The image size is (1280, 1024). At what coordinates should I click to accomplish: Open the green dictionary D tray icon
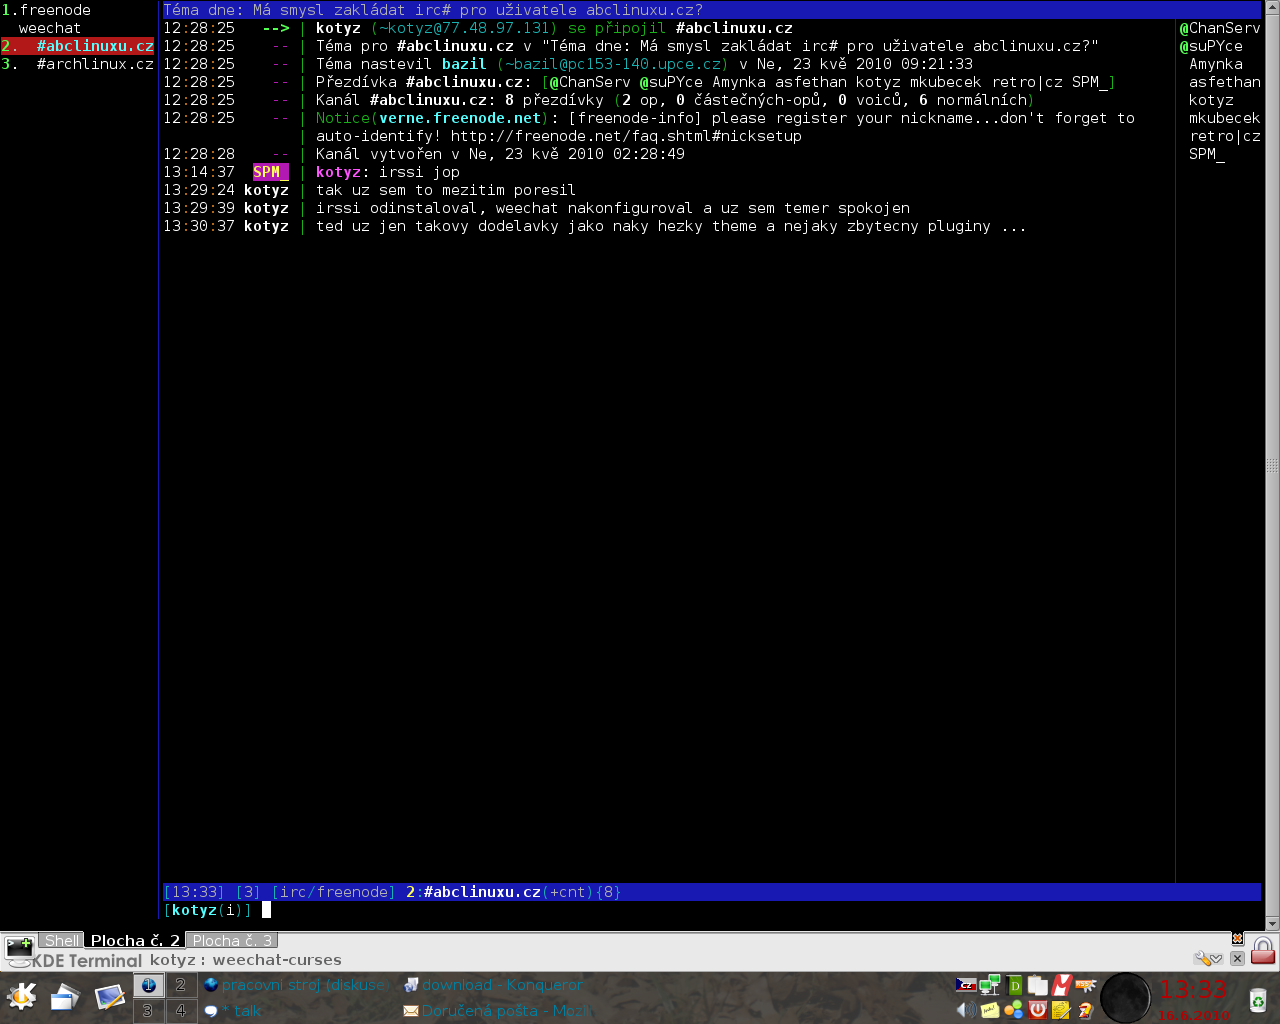[x=1014, y=986]
